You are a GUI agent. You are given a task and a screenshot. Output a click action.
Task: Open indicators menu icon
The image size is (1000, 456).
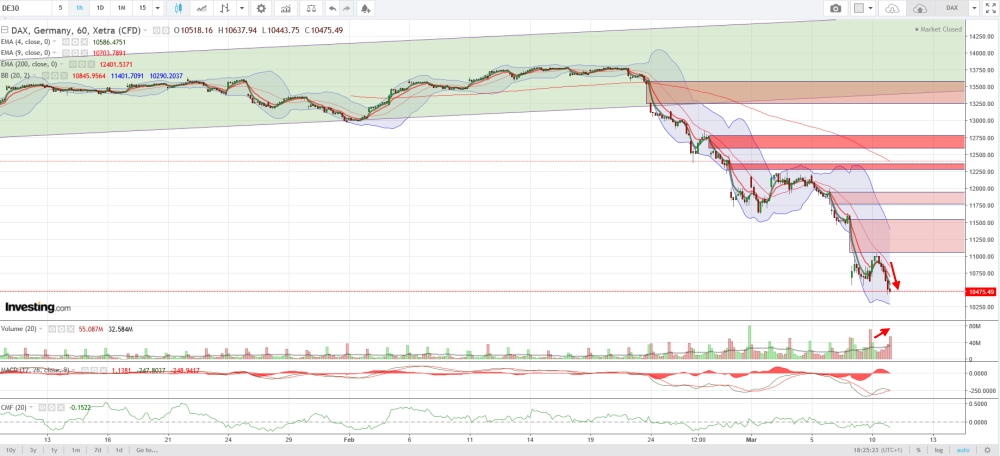288,8
